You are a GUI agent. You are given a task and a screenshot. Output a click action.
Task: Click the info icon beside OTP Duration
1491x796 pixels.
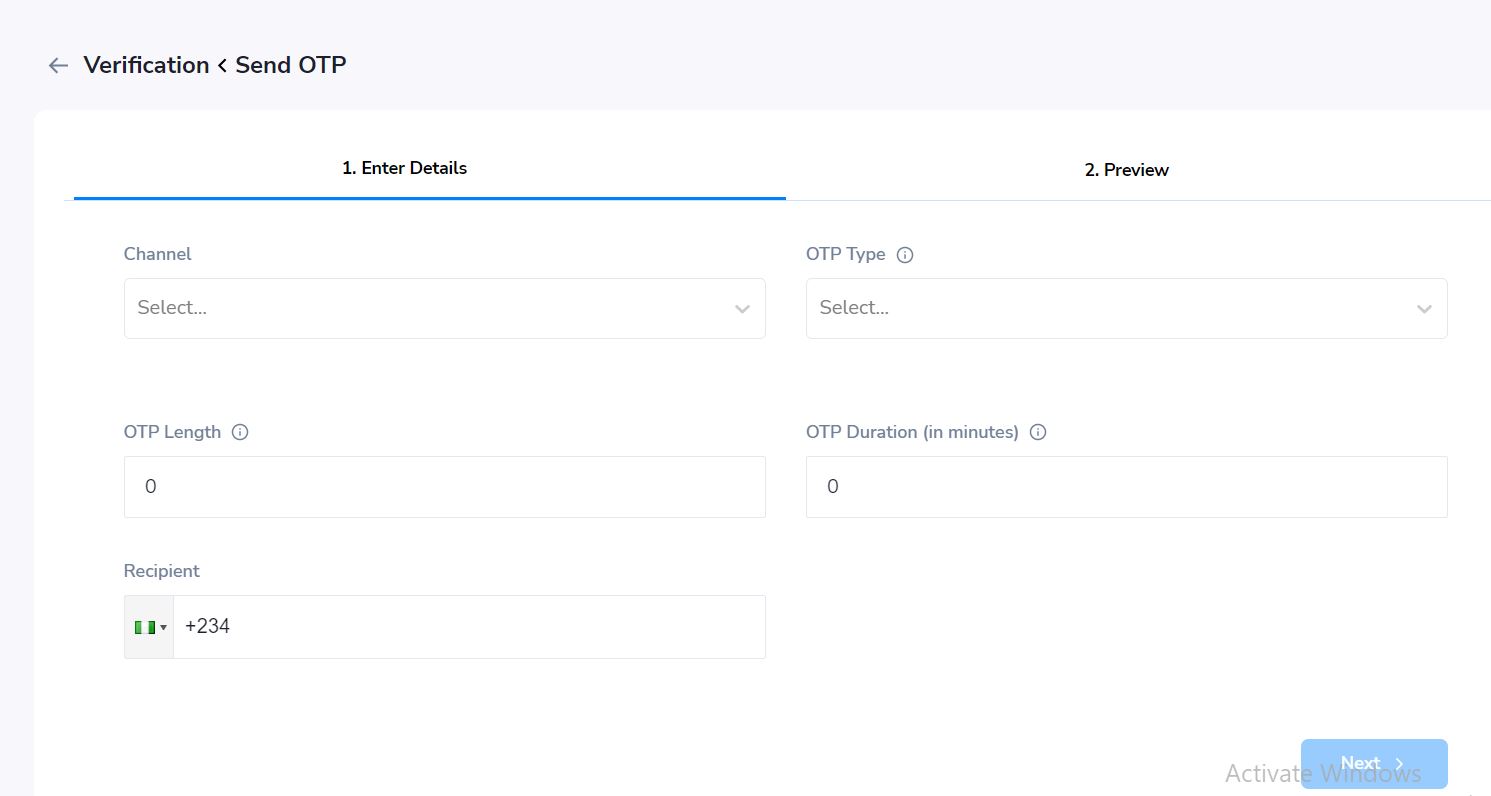(1038, 431)
